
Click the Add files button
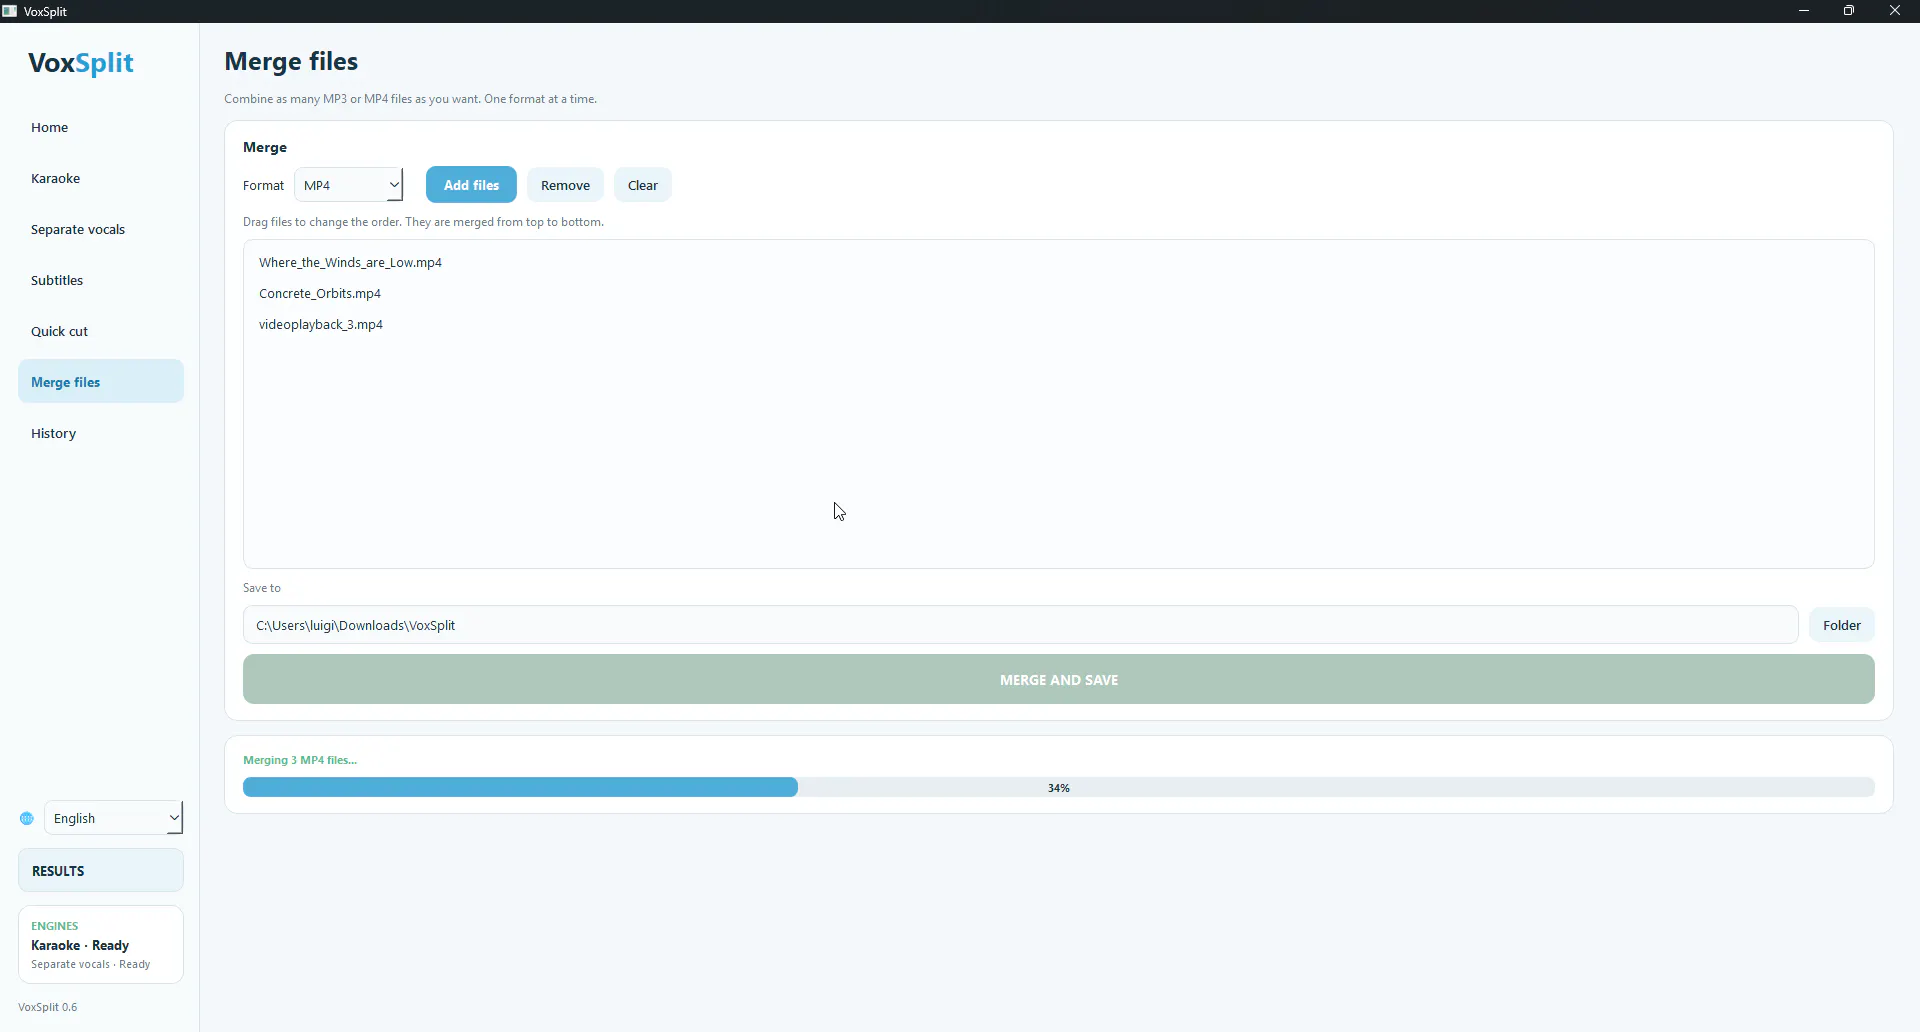click(x=471, y=185)
